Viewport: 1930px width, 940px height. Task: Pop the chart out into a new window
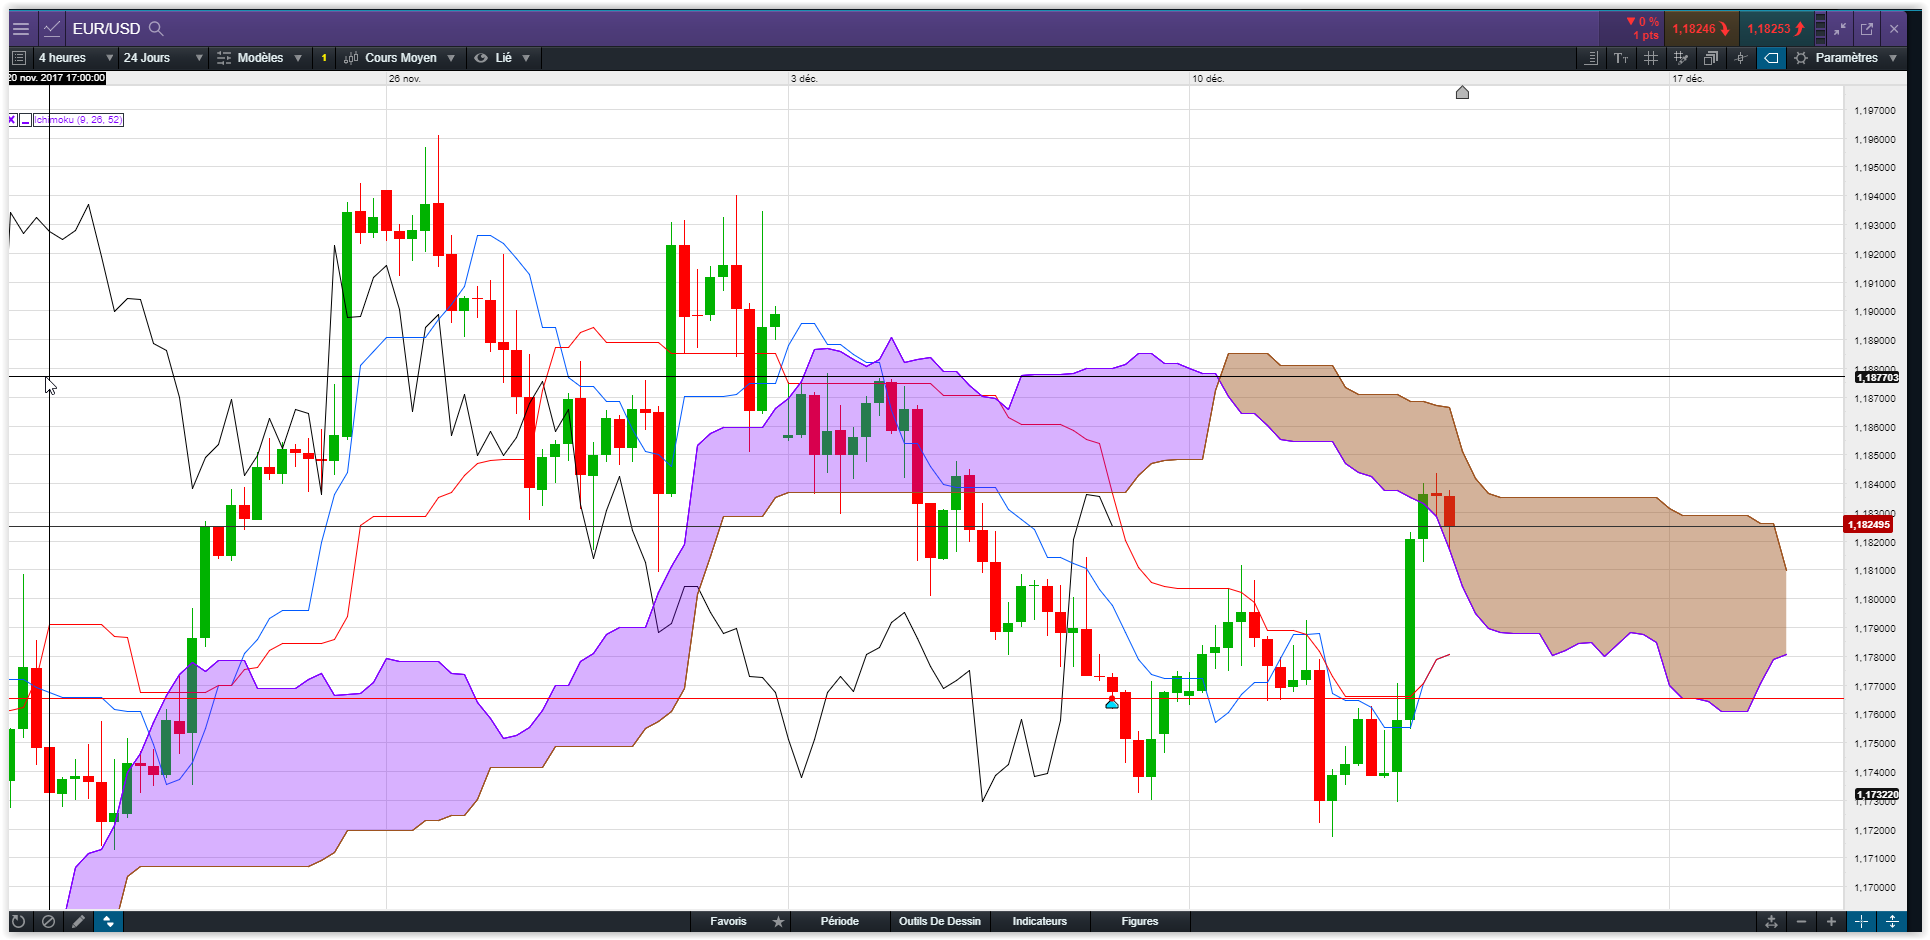click(x=1867, y=29)
